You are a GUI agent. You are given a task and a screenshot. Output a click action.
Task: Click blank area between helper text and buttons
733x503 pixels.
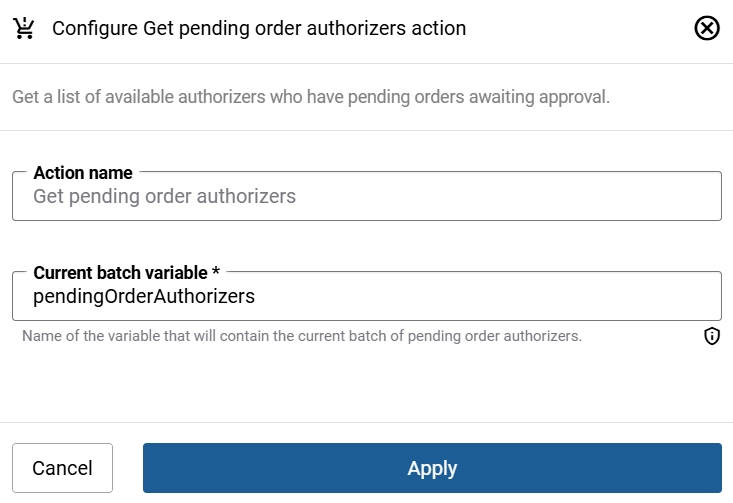[x=366, y=385]
